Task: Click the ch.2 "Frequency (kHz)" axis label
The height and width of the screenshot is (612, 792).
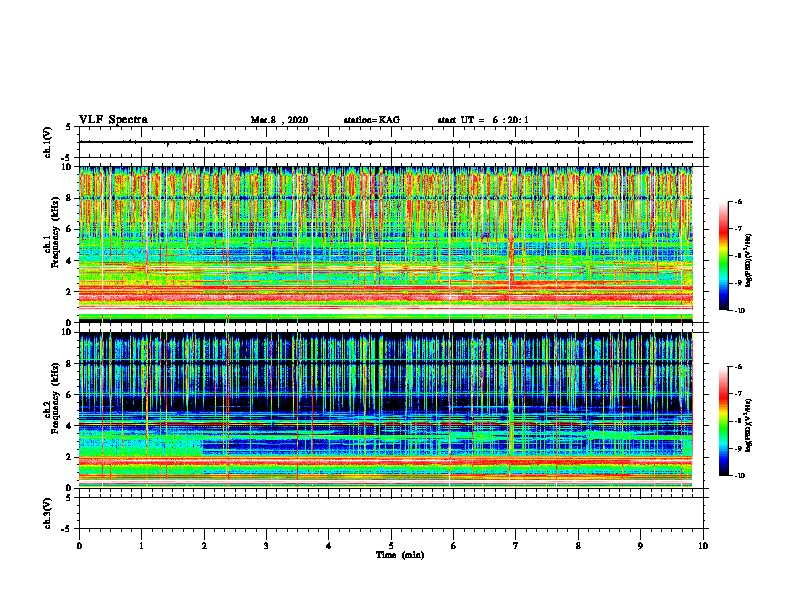Action: (x=54, y=398)
